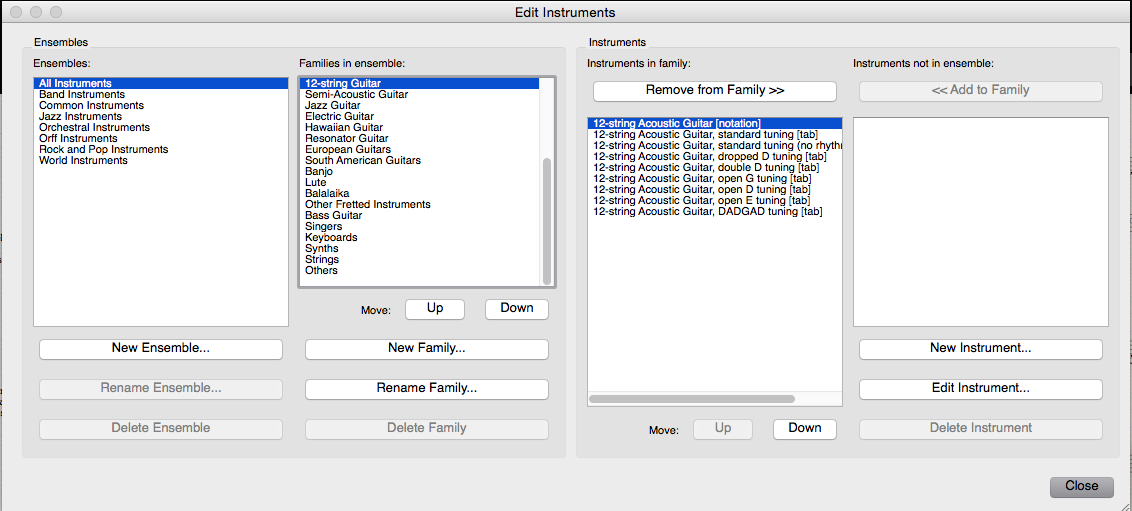Open Edit Instrument for selected guitar

(x=981, y=389)
